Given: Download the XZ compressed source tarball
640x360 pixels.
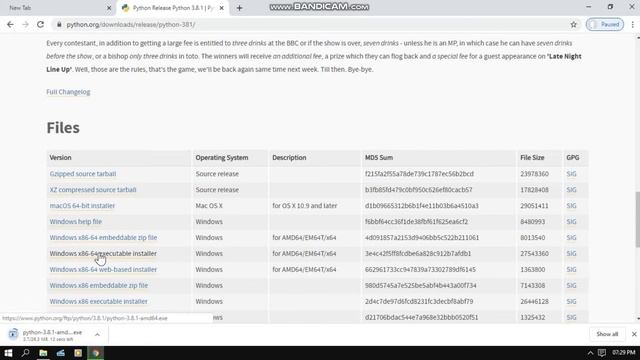Looking at the screenshot, I should [93, 189].
